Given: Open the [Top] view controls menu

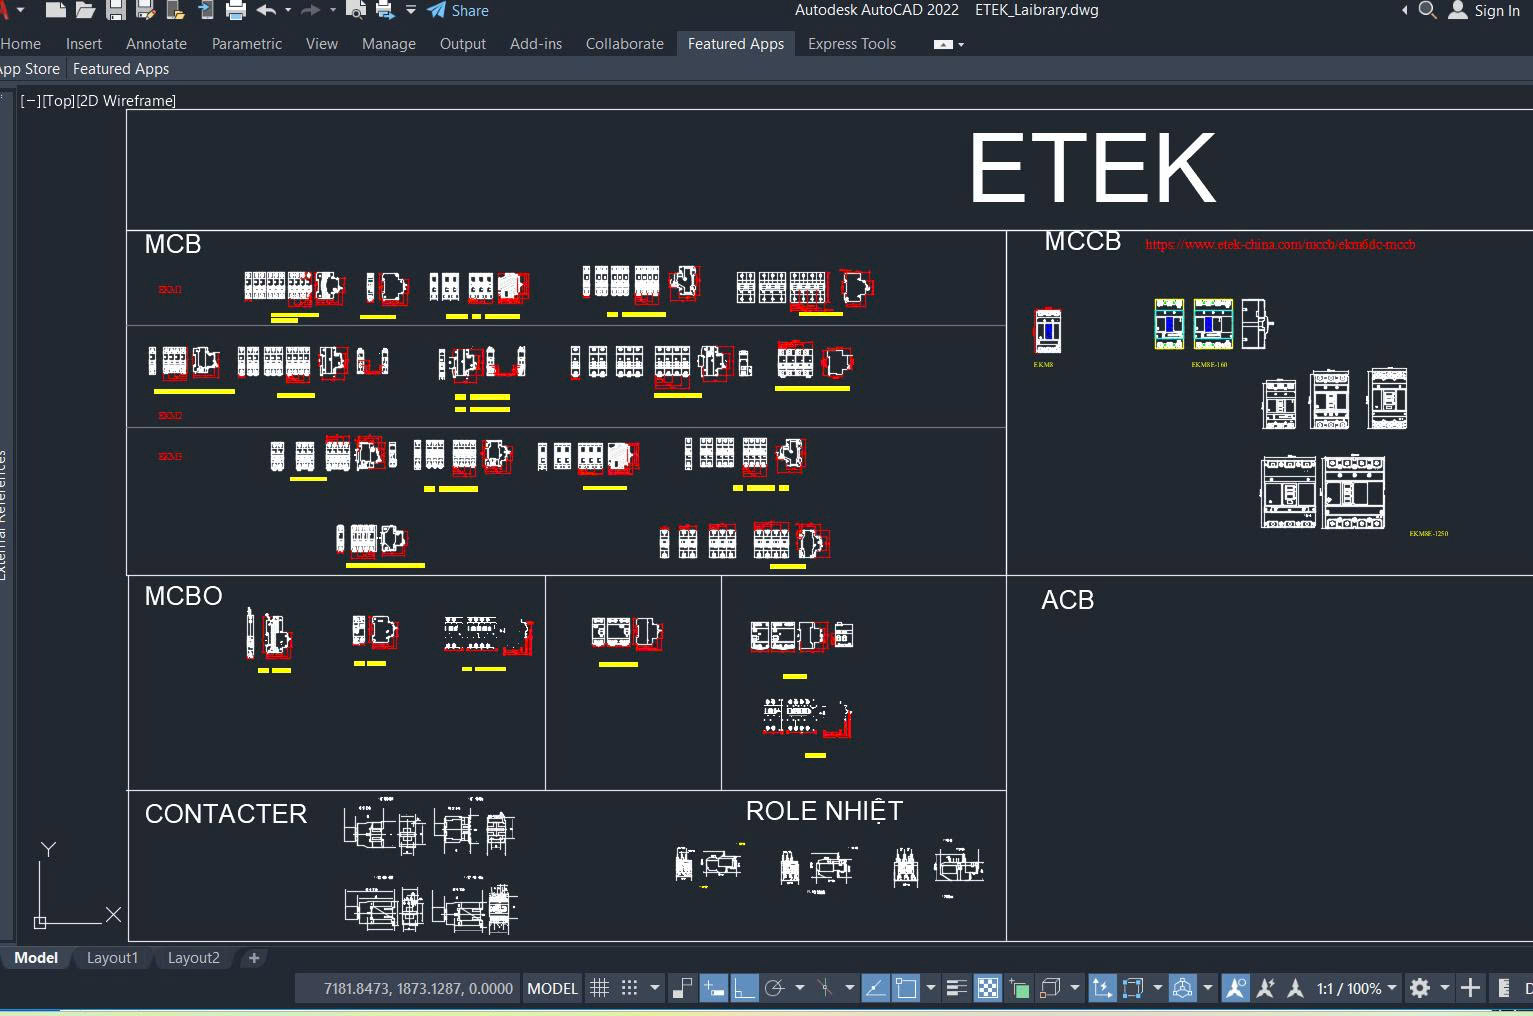Looking at the screenshot, I should [x=58, y=101].
